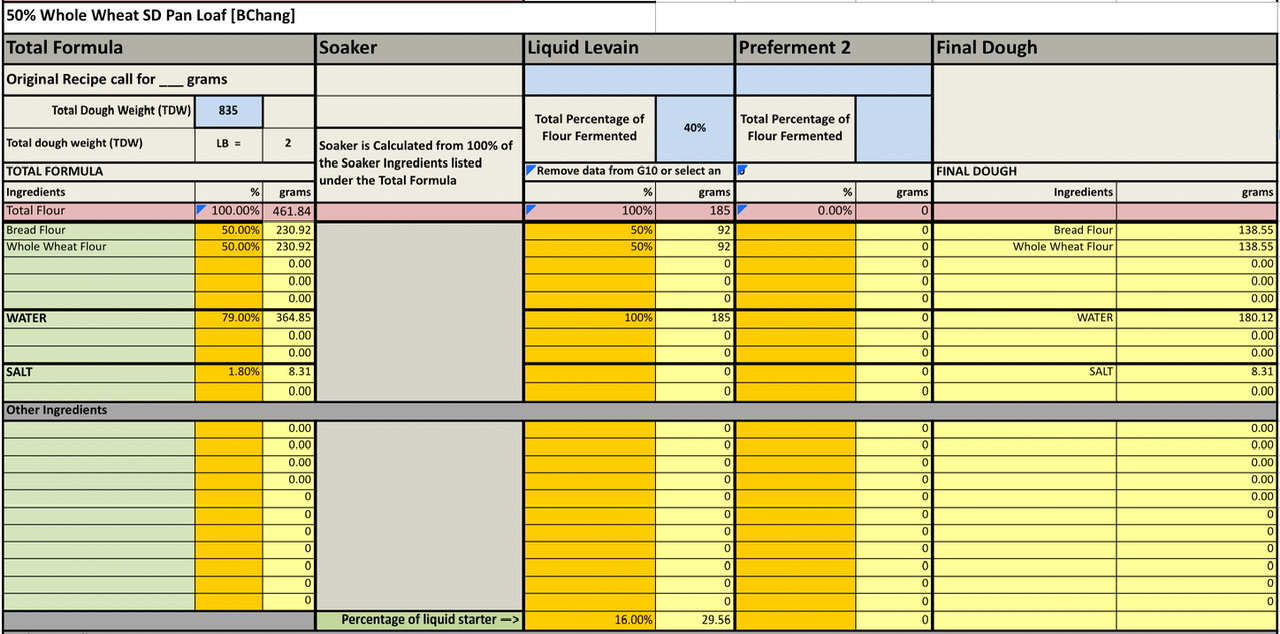Click the 29.56 grams liquid starter cell
The width and height of the screenshot is (1280, 634).
(x=695, y=620)
